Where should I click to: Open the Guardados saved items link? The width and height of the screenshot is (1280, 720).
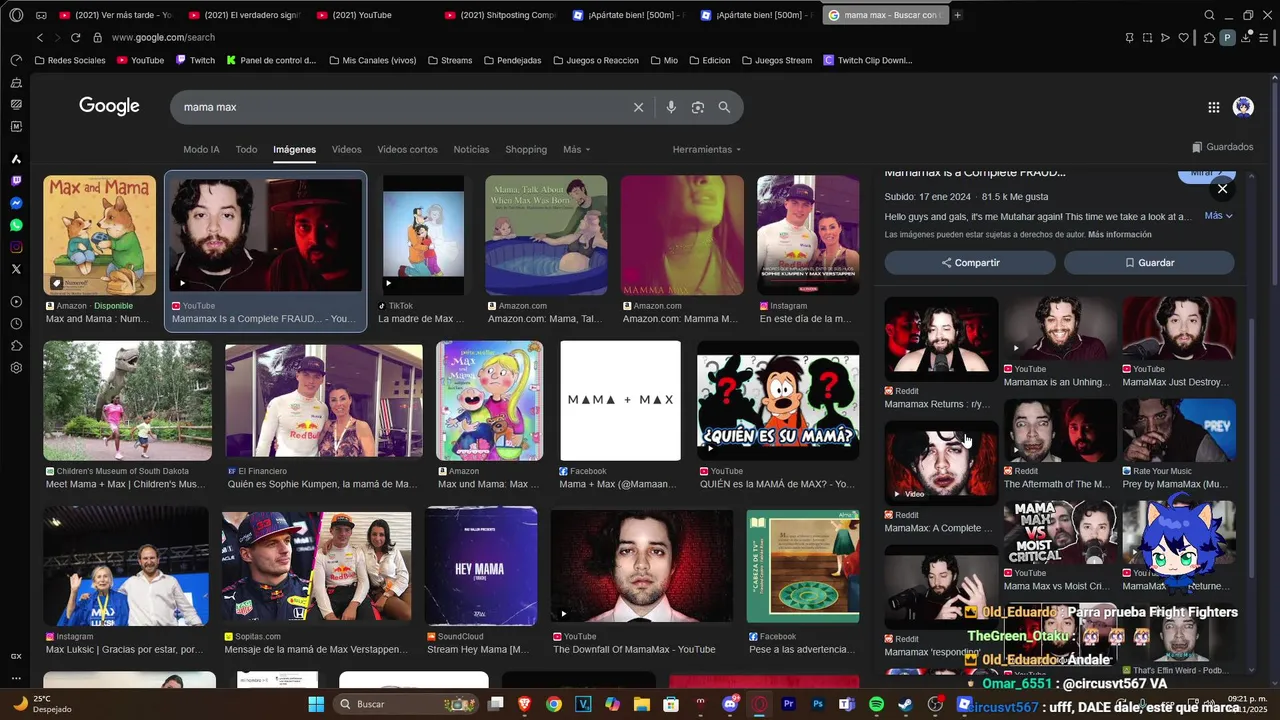point(1222,147)
